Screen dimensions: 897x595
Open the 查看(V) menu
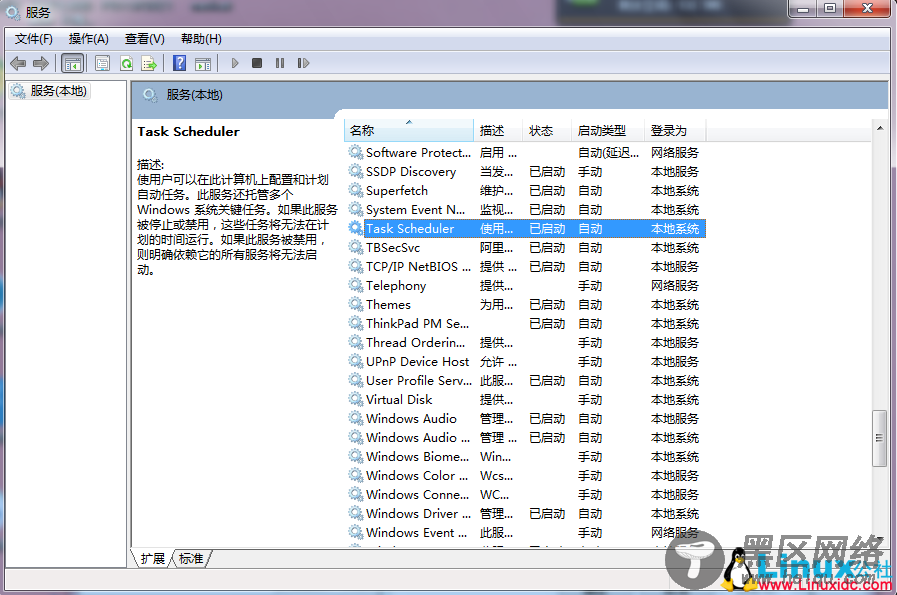point(145,39)
